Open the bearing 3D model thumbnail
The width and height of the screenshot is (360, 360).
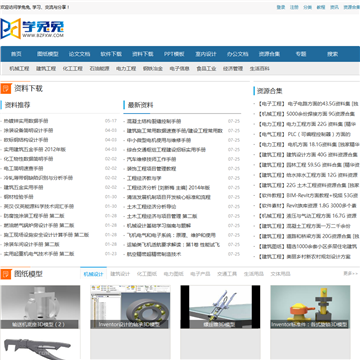pyautogui.click(x=130, y=307)
